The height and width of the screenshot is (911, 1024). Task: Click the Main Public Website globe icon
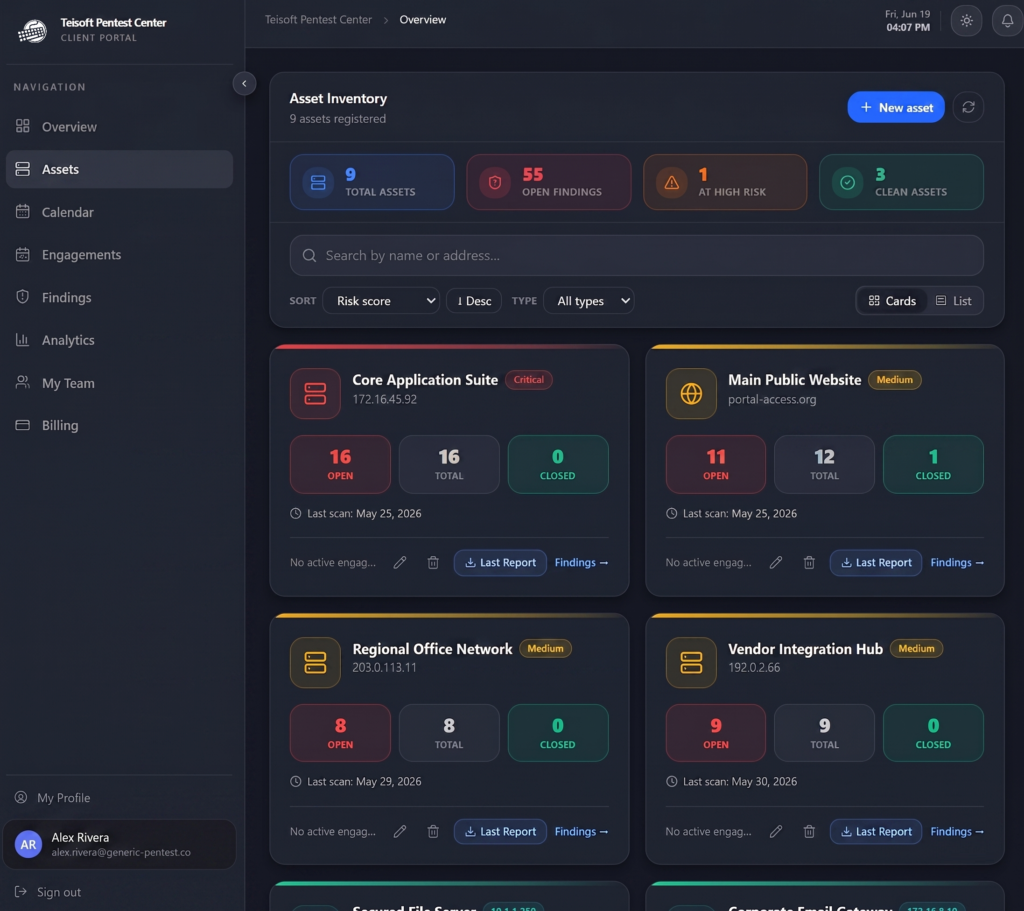point(691,393)
